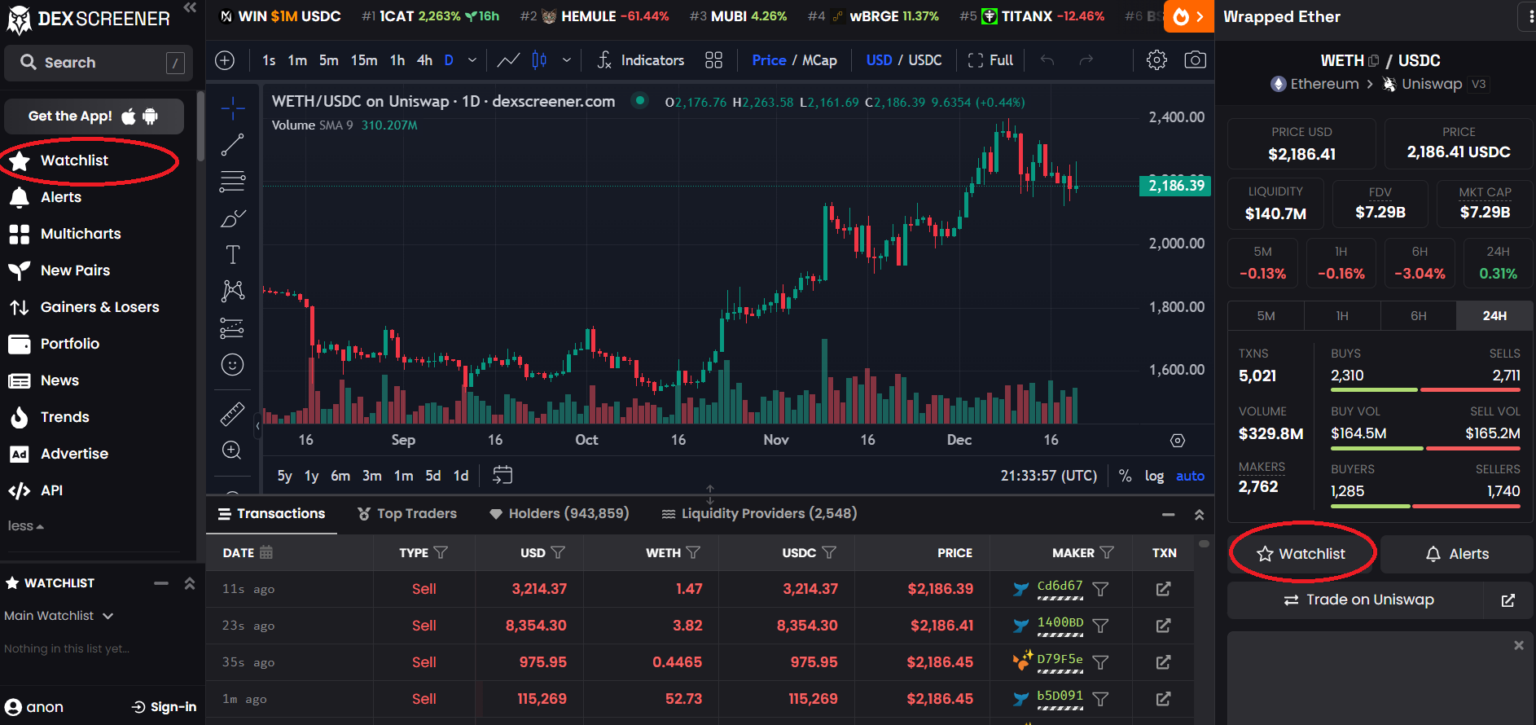Select the trend line drawing tool
1536x725 pixels.
pos(232,143)
